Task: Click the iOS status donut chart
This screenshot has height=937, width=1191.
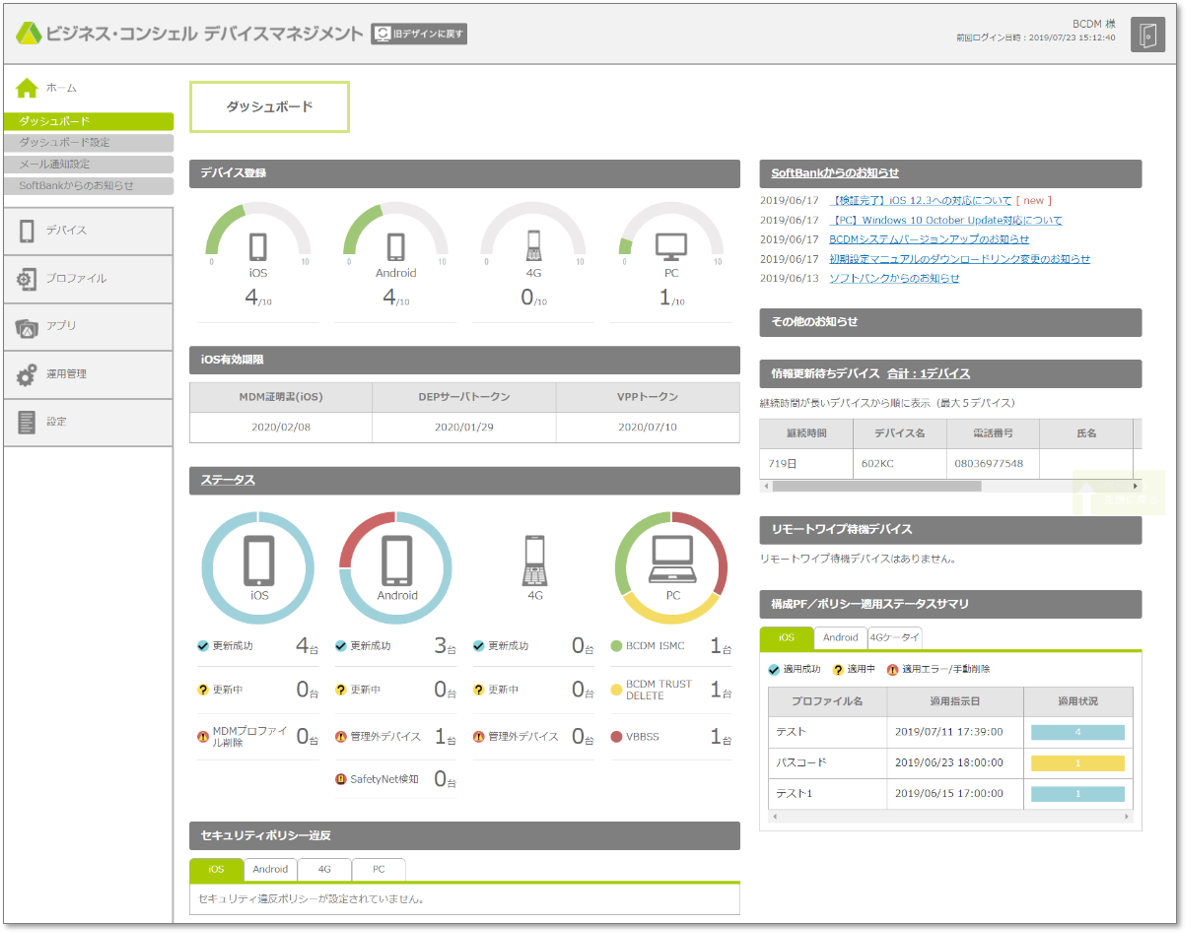Action: click(x=259, y=566)
